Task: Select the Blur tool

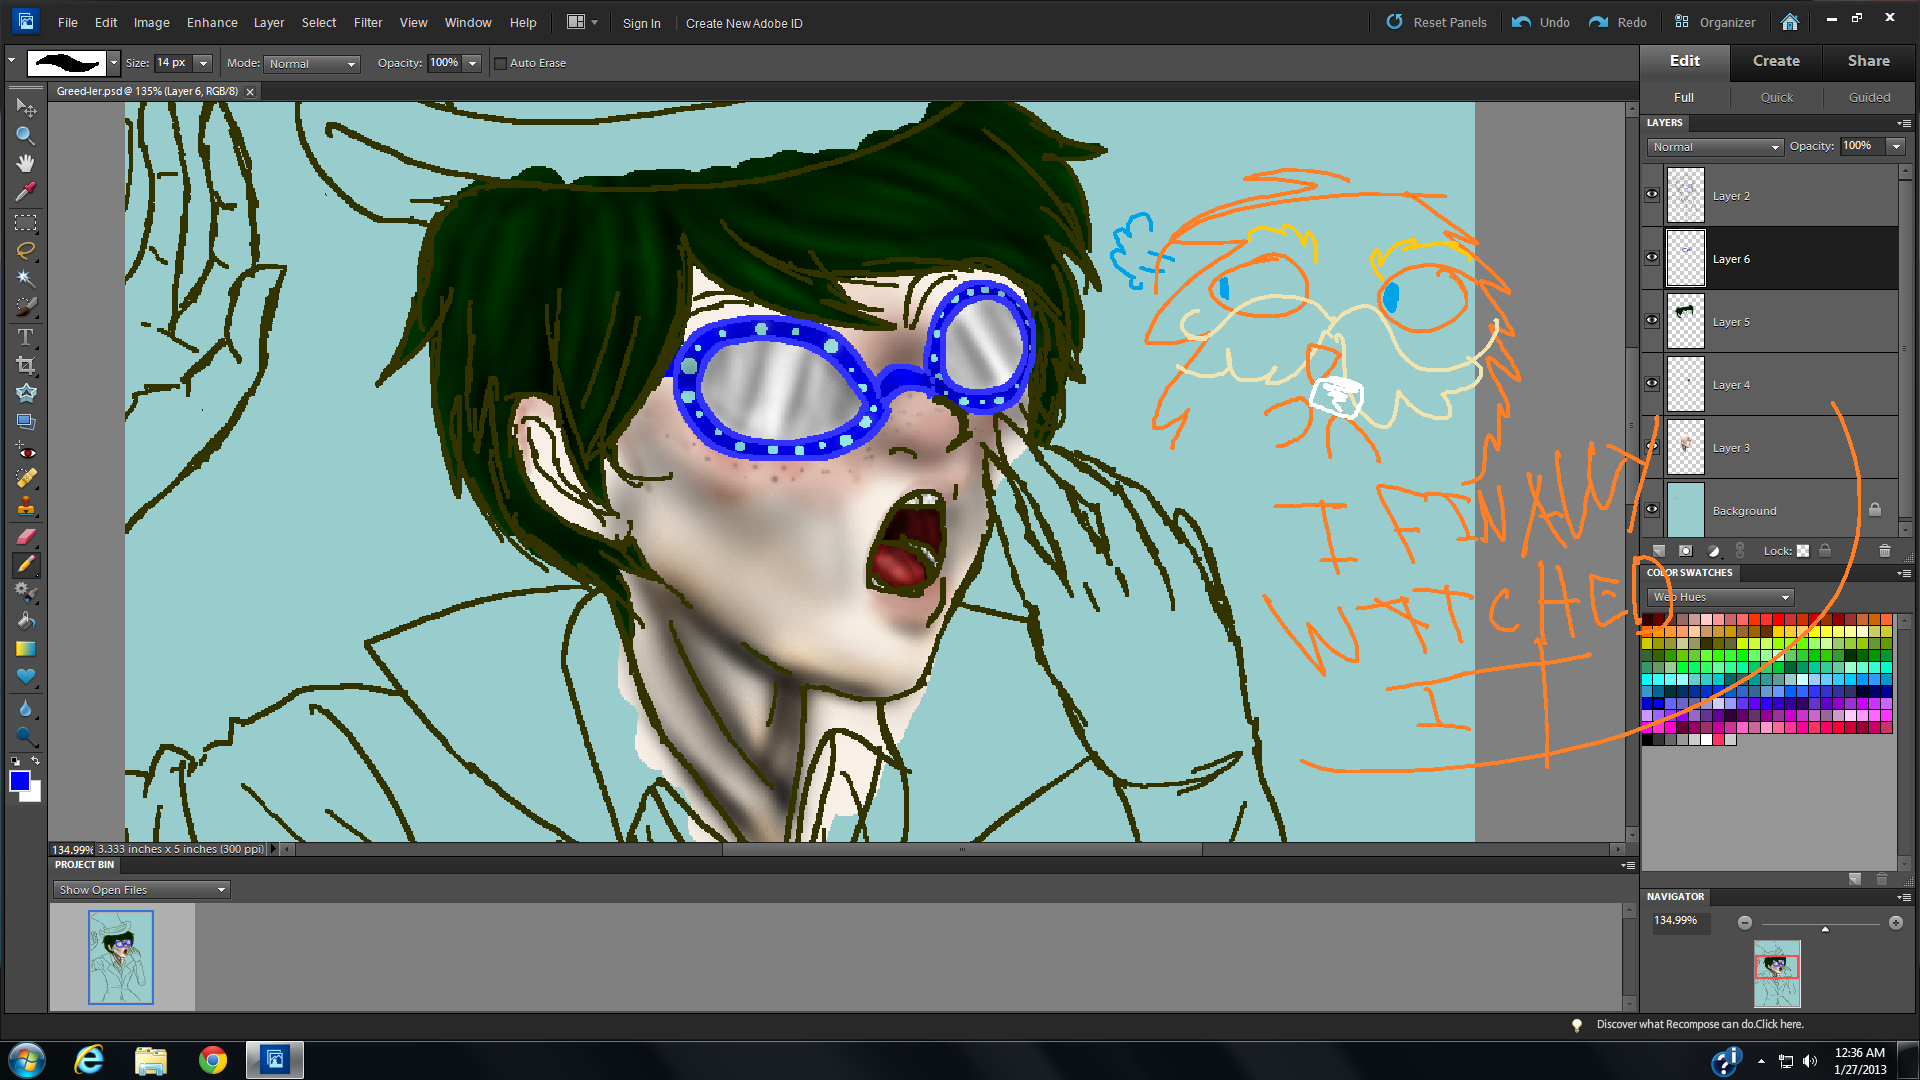Action: point(26,709)
